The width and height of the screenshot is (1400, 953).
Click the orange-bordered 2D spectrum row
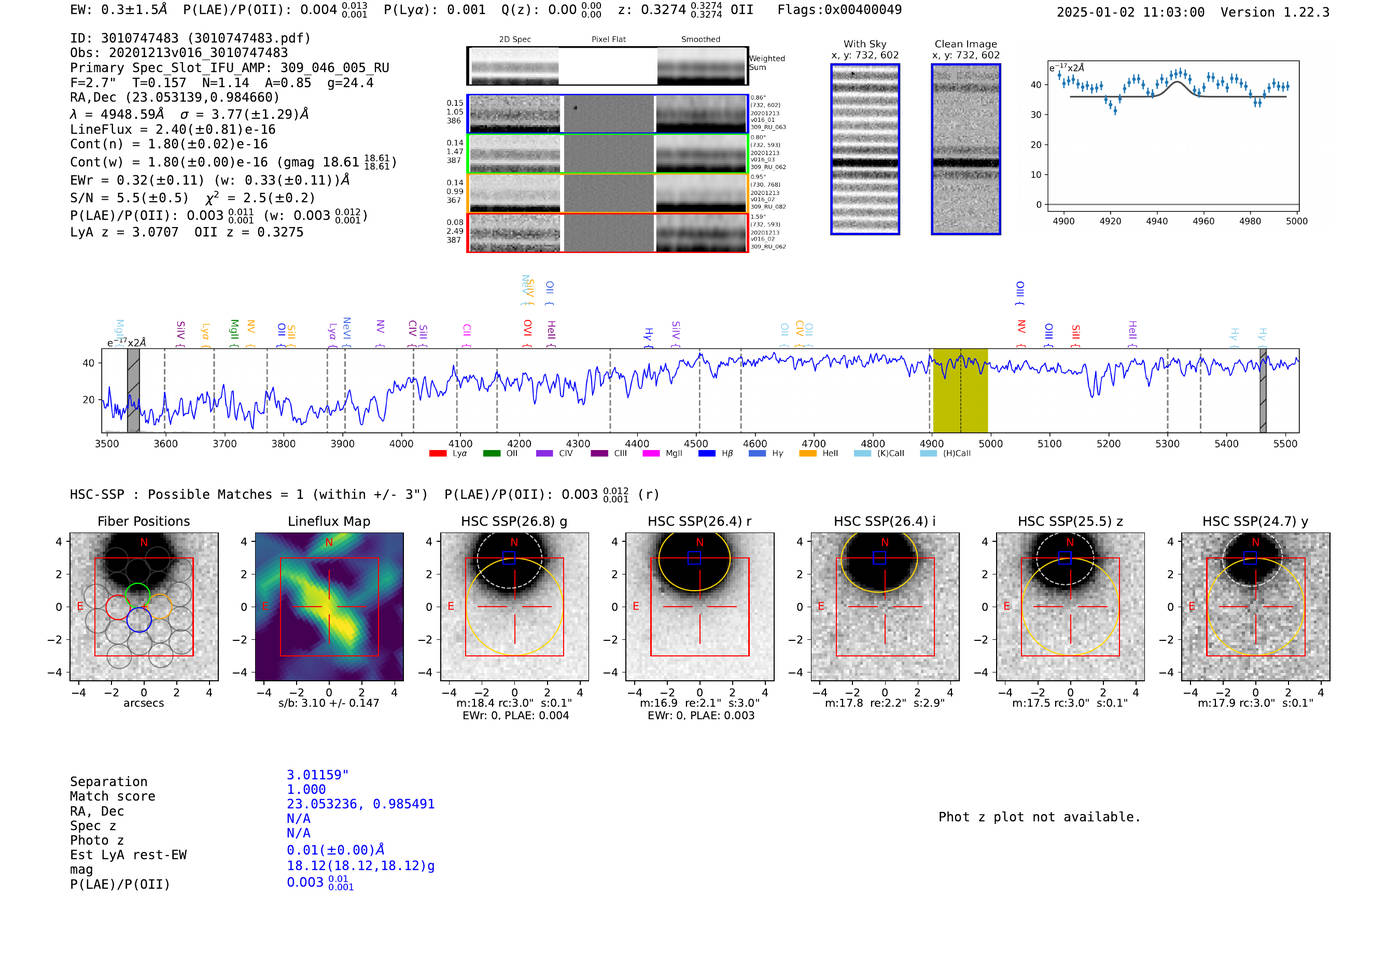click(x=608, y=193)
